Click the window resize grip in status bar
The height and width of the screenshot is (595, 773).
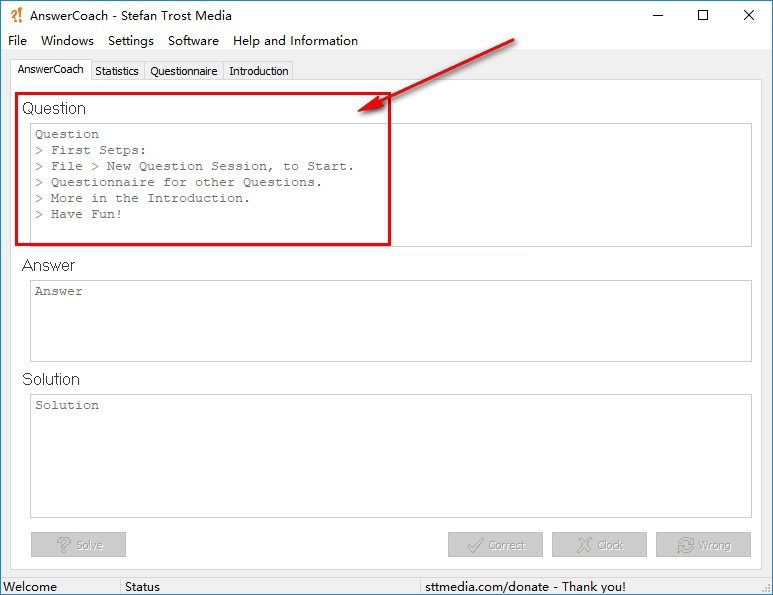766,588
